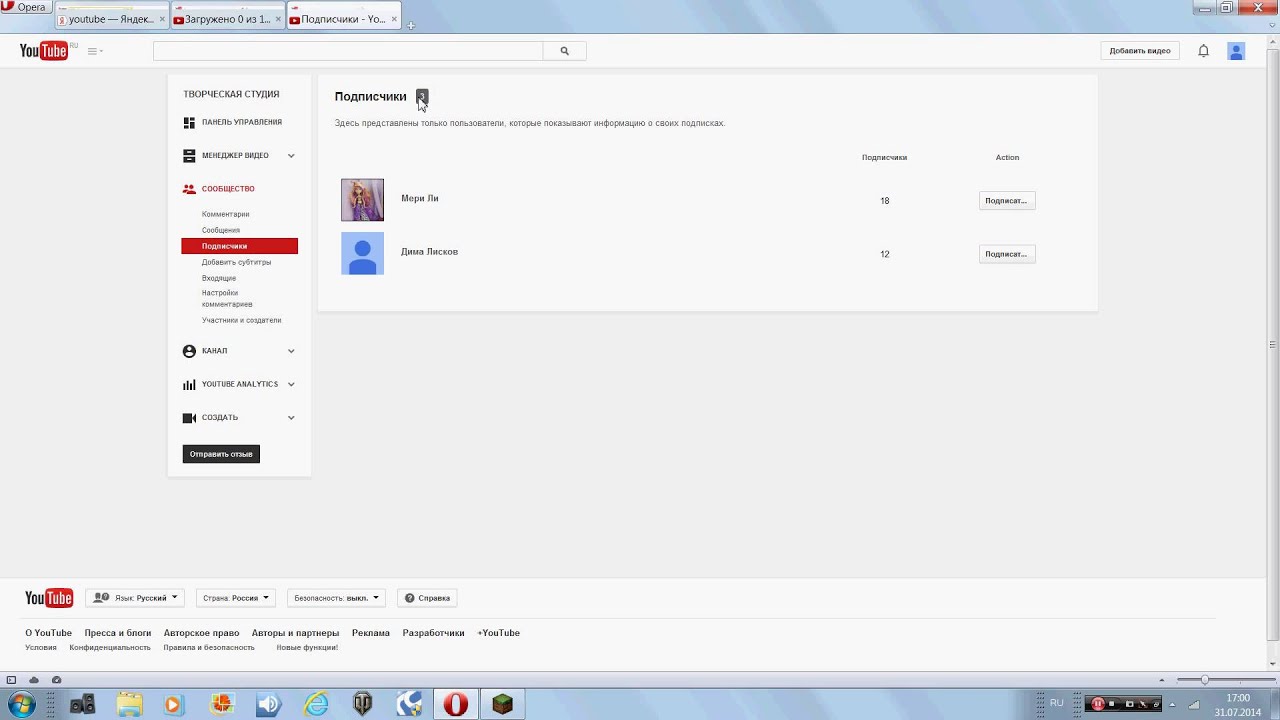Screen dimensions: 1280x720
Task: Click the Opera Link cloud icon
Action: point(34,680)
